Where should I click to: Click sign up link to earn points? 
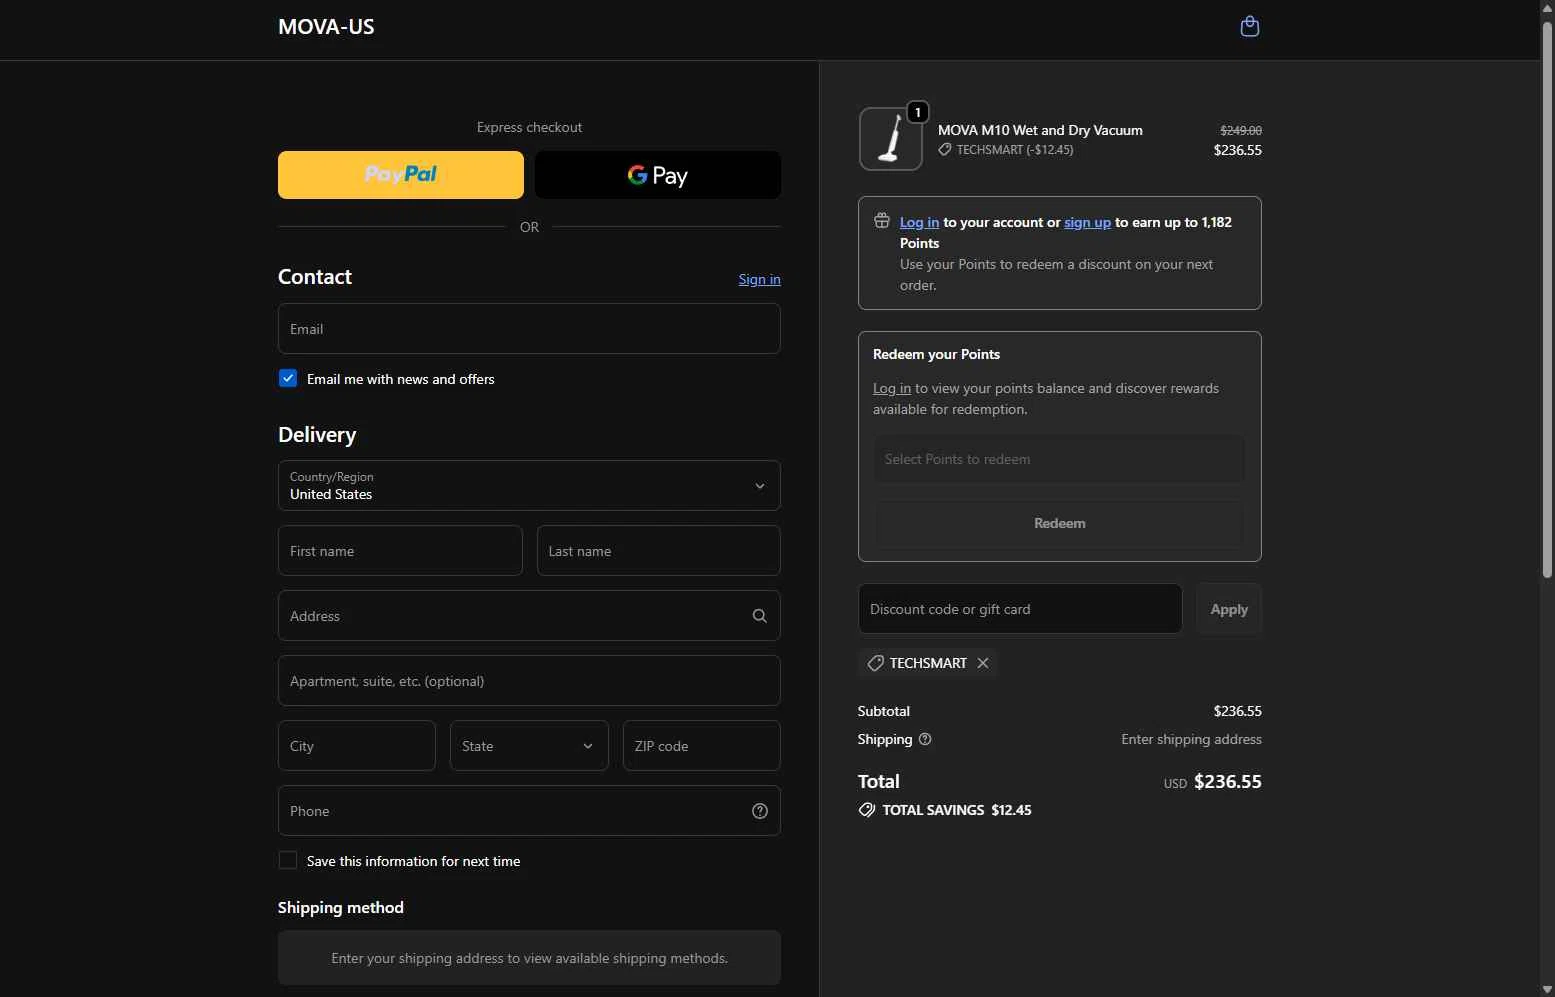point(1087,222)
